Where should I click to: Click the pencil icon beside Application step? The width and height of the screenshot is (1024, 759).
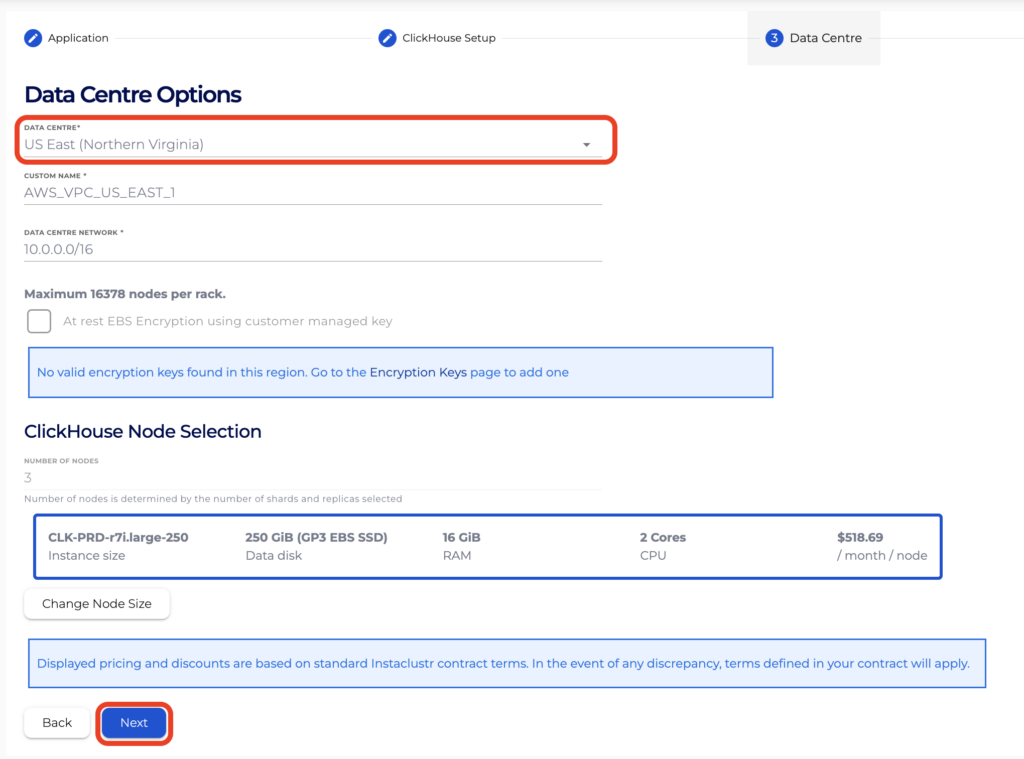(33, 38)
